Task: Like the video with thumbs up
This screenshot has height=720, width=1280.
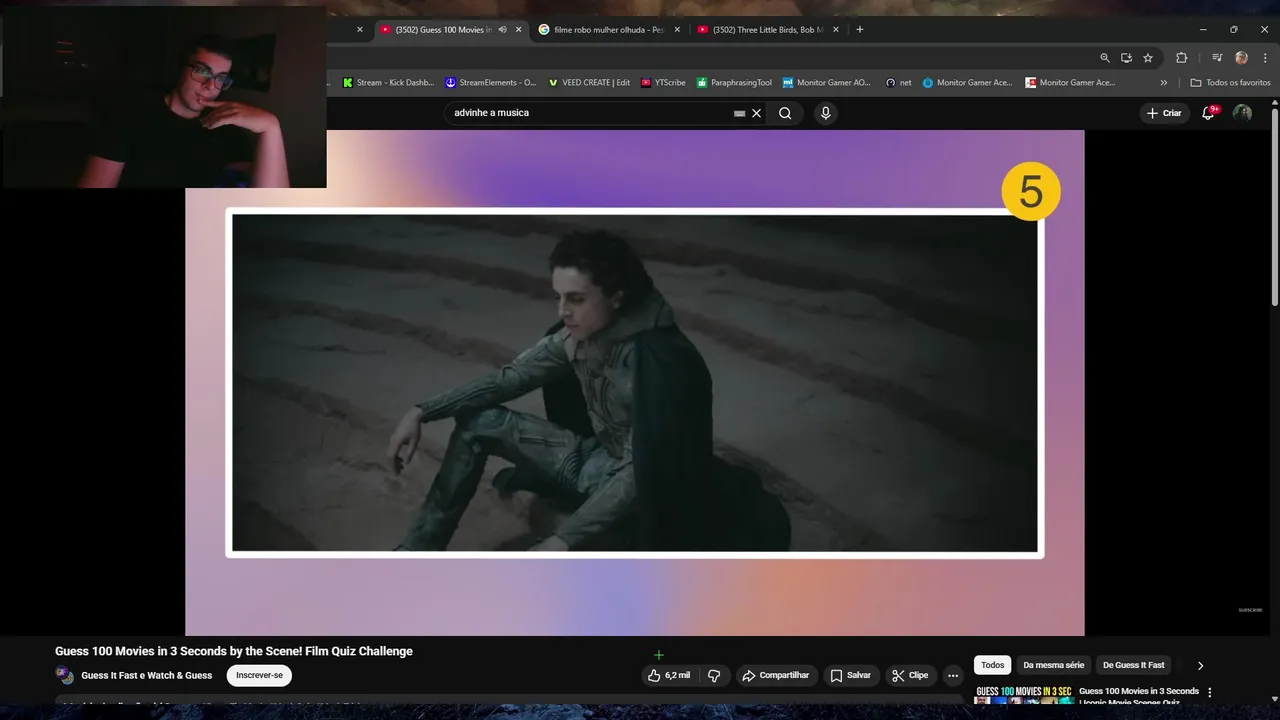Action: [x=669, y=675]
